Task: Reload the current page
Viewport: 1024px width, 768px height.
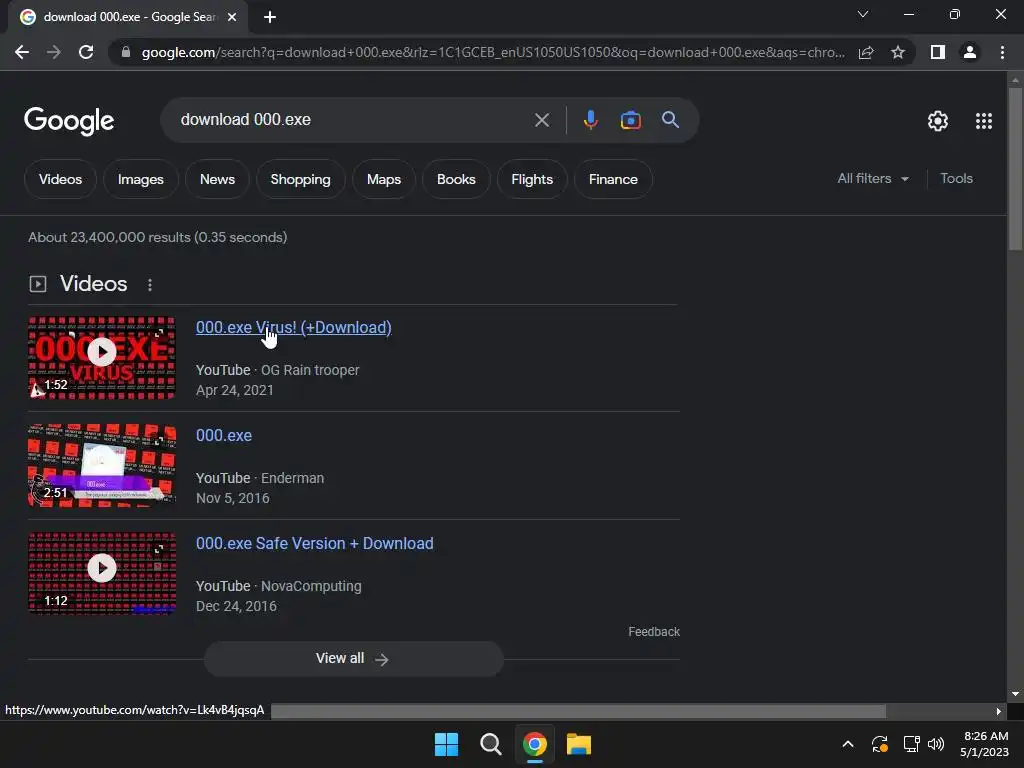Action: point(86,52)
